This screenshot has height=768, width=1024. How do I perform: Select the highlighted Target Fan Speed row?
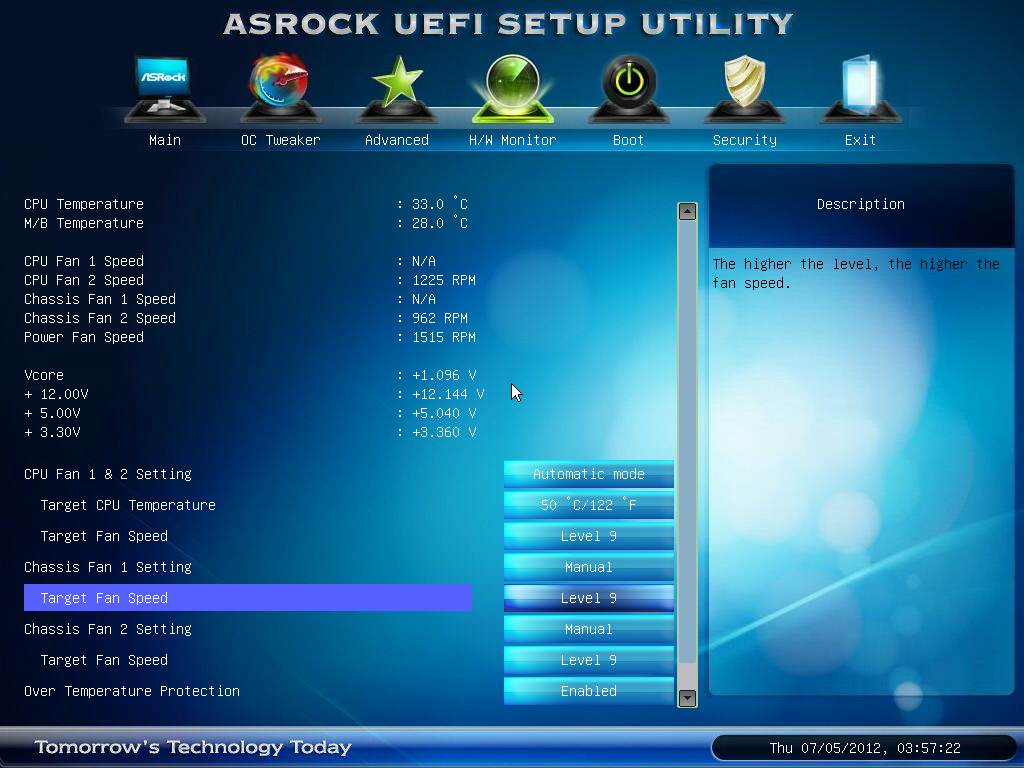pos(248,598)
